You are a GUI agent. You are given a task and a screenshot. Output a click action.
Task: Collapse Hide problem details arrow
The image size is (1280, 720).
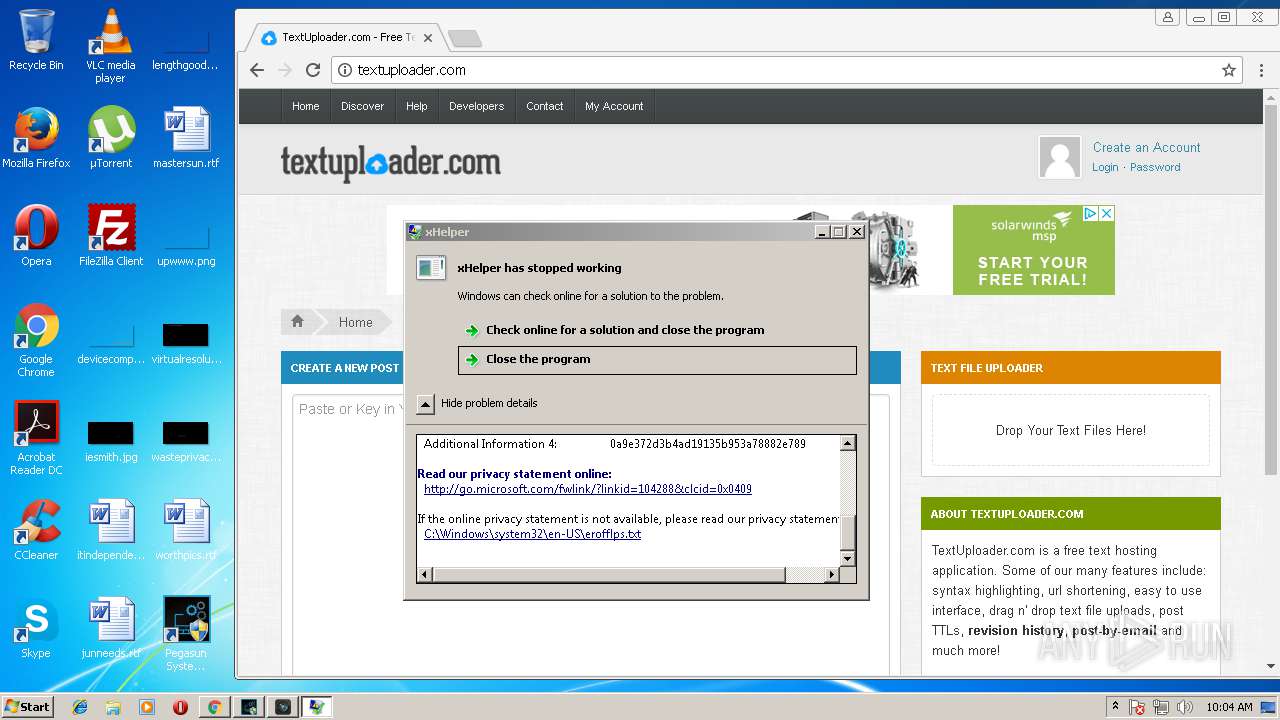[x=425, y=403]
